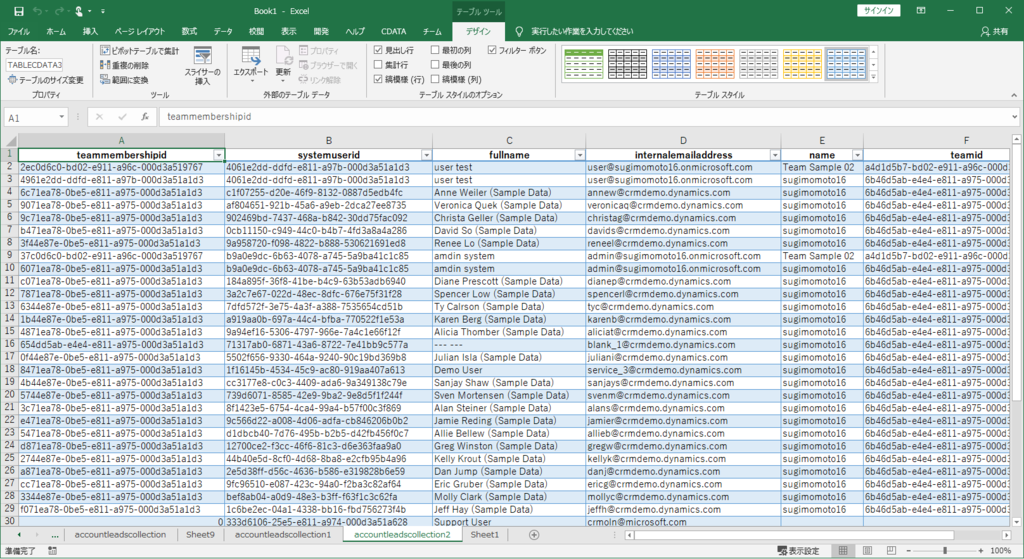The width and height of the screenshot is (1024, 559).
Task: Click the insert function fx icon
Action: (145, 117)
